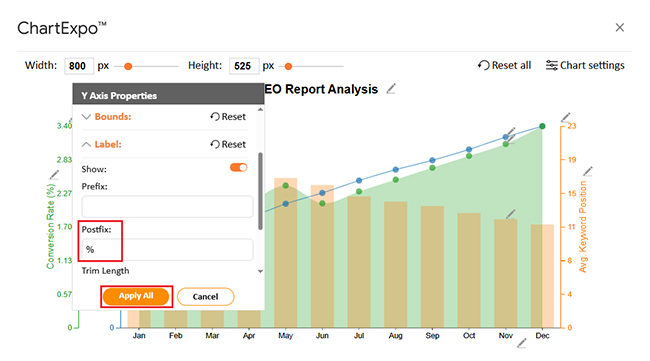Click into the Postfix input field

167,250
